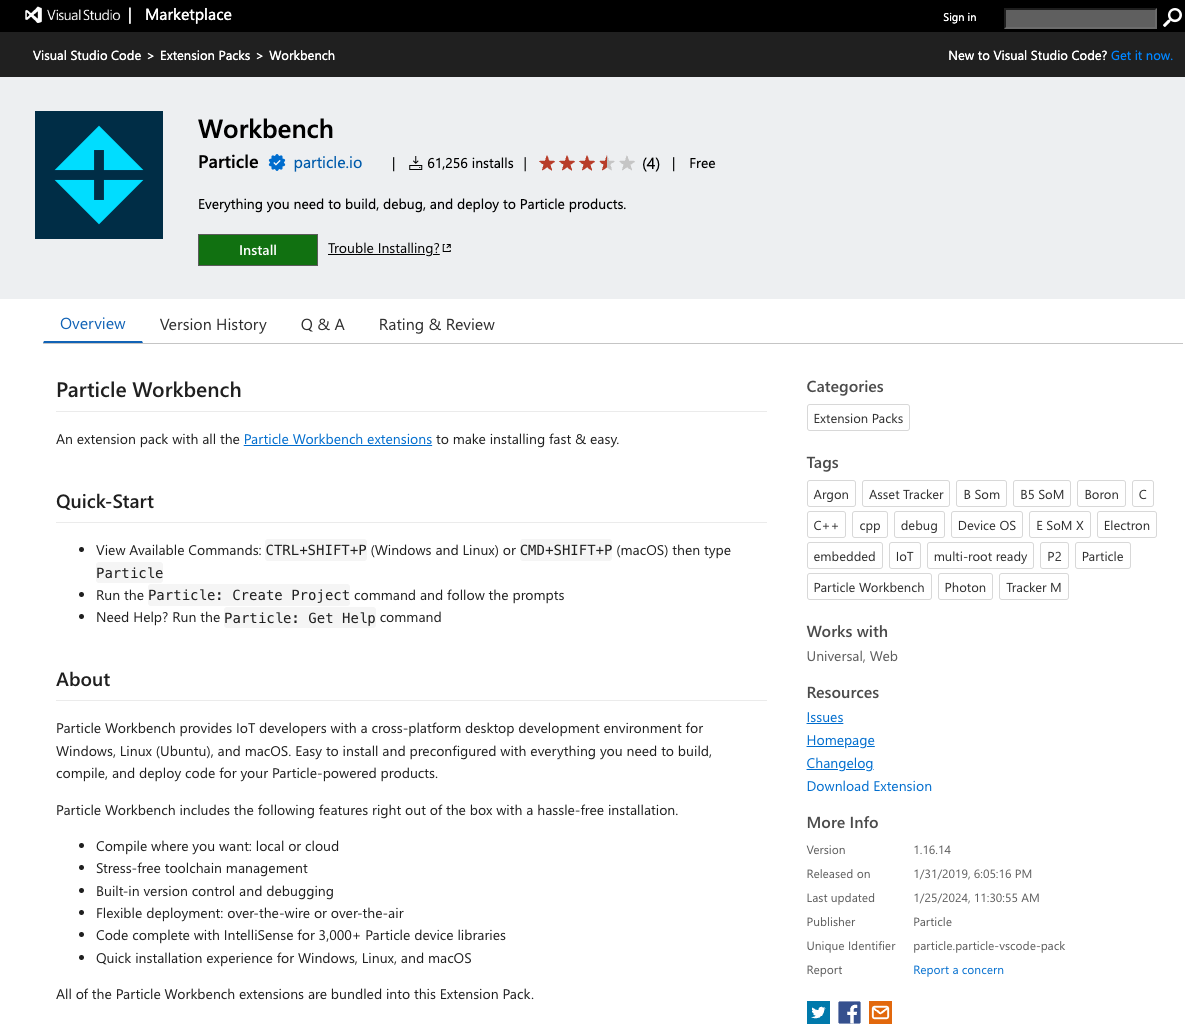
Task: Click the (4) ratings count
Action: [651, 163]
